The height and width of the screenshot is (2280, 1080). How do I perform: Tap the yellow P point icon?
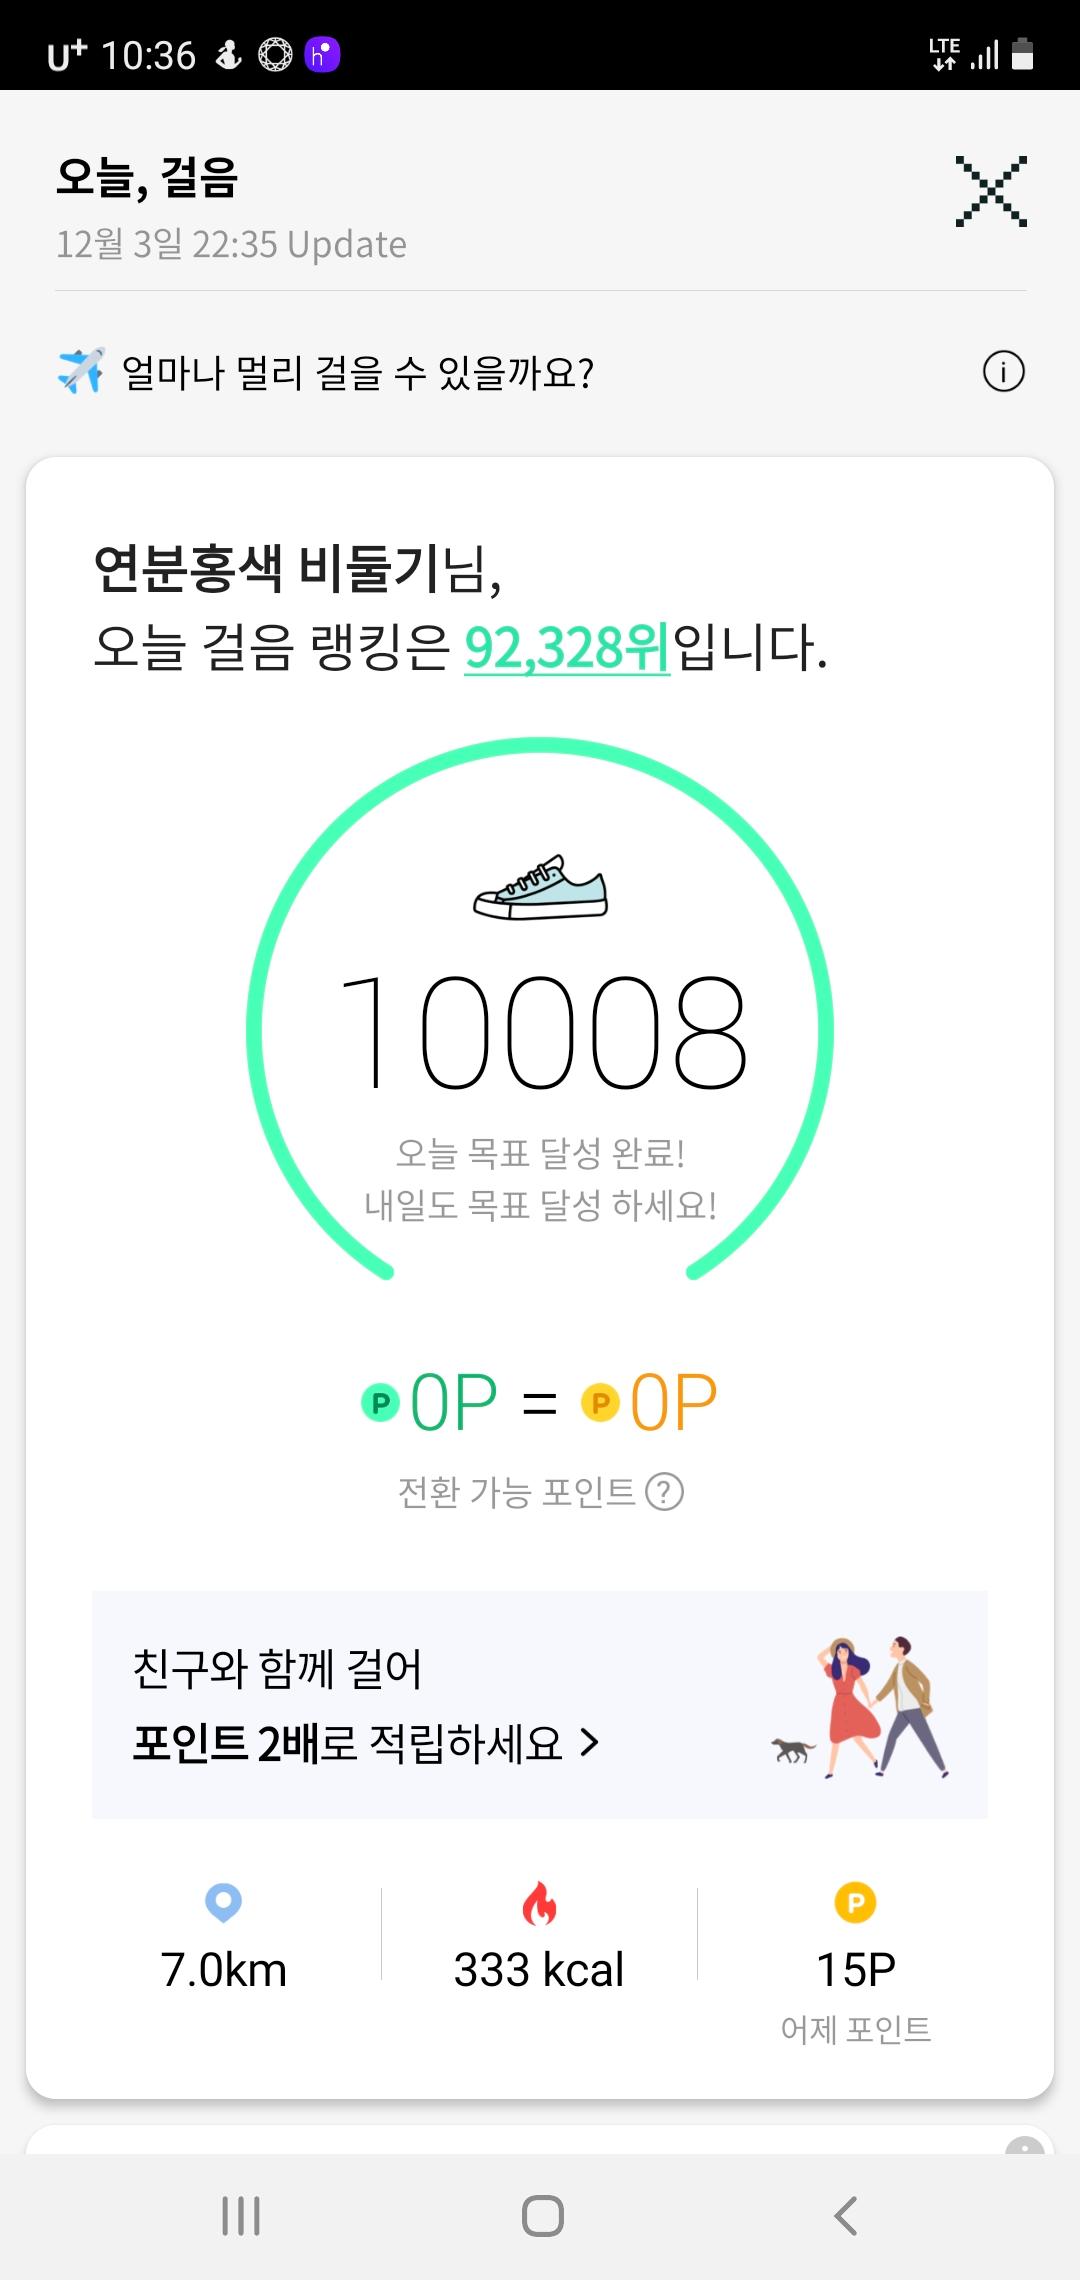pos(600,1403)
